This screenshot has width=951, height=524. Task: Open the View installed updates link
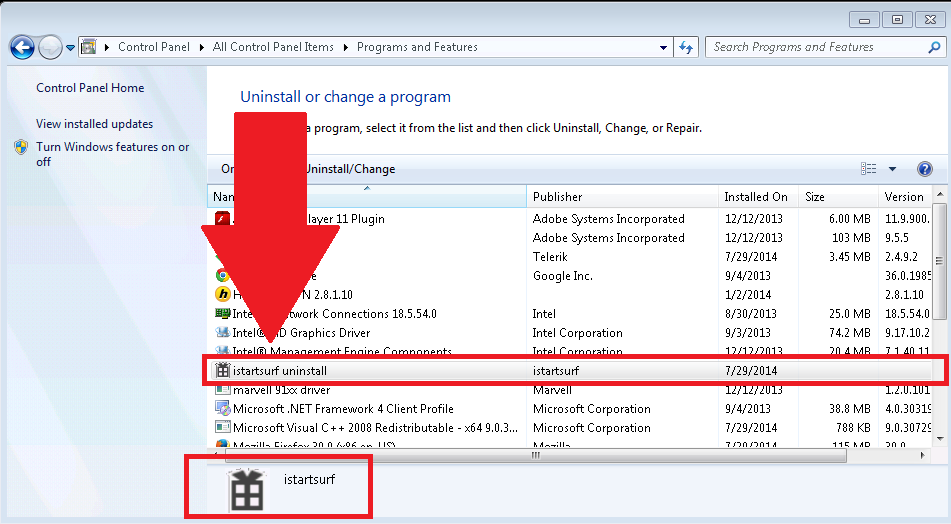(95, 124)
